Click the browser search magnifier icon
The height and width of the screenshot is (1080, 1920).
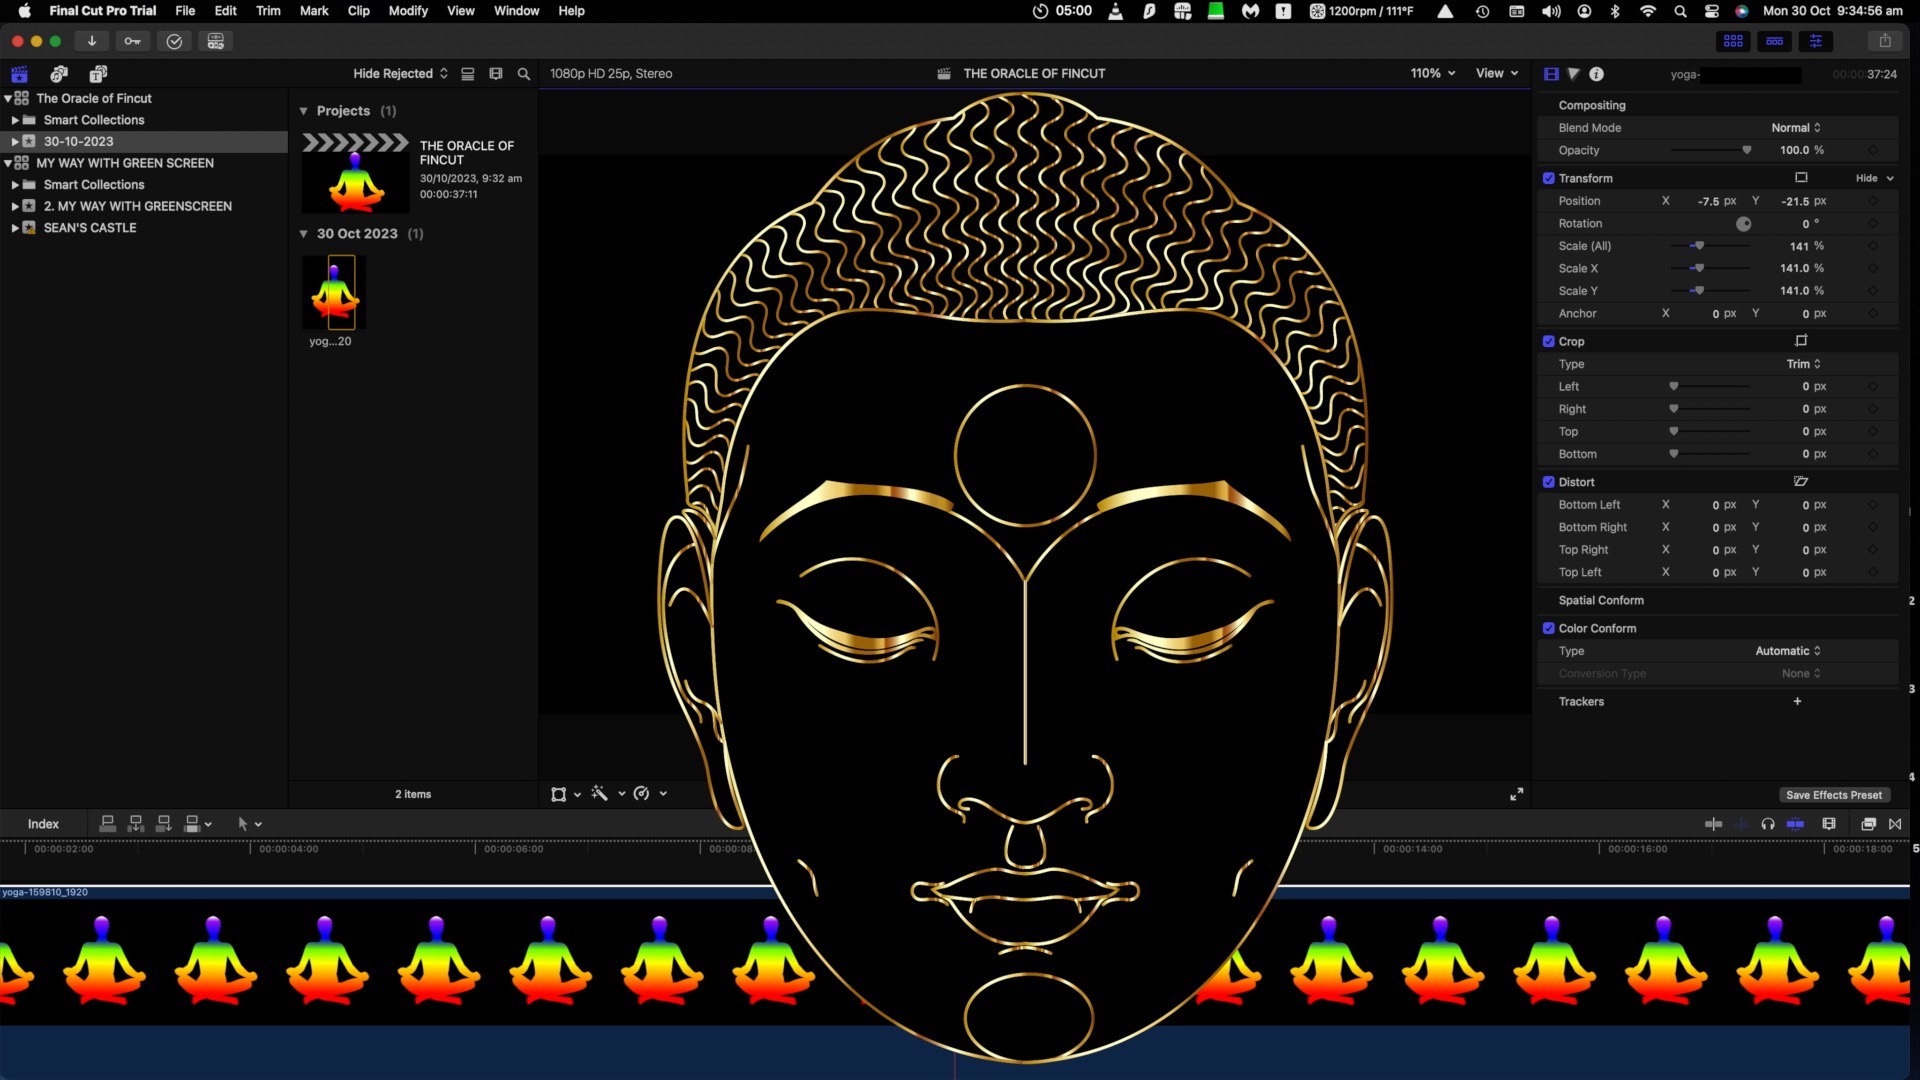tap(523, 74)
